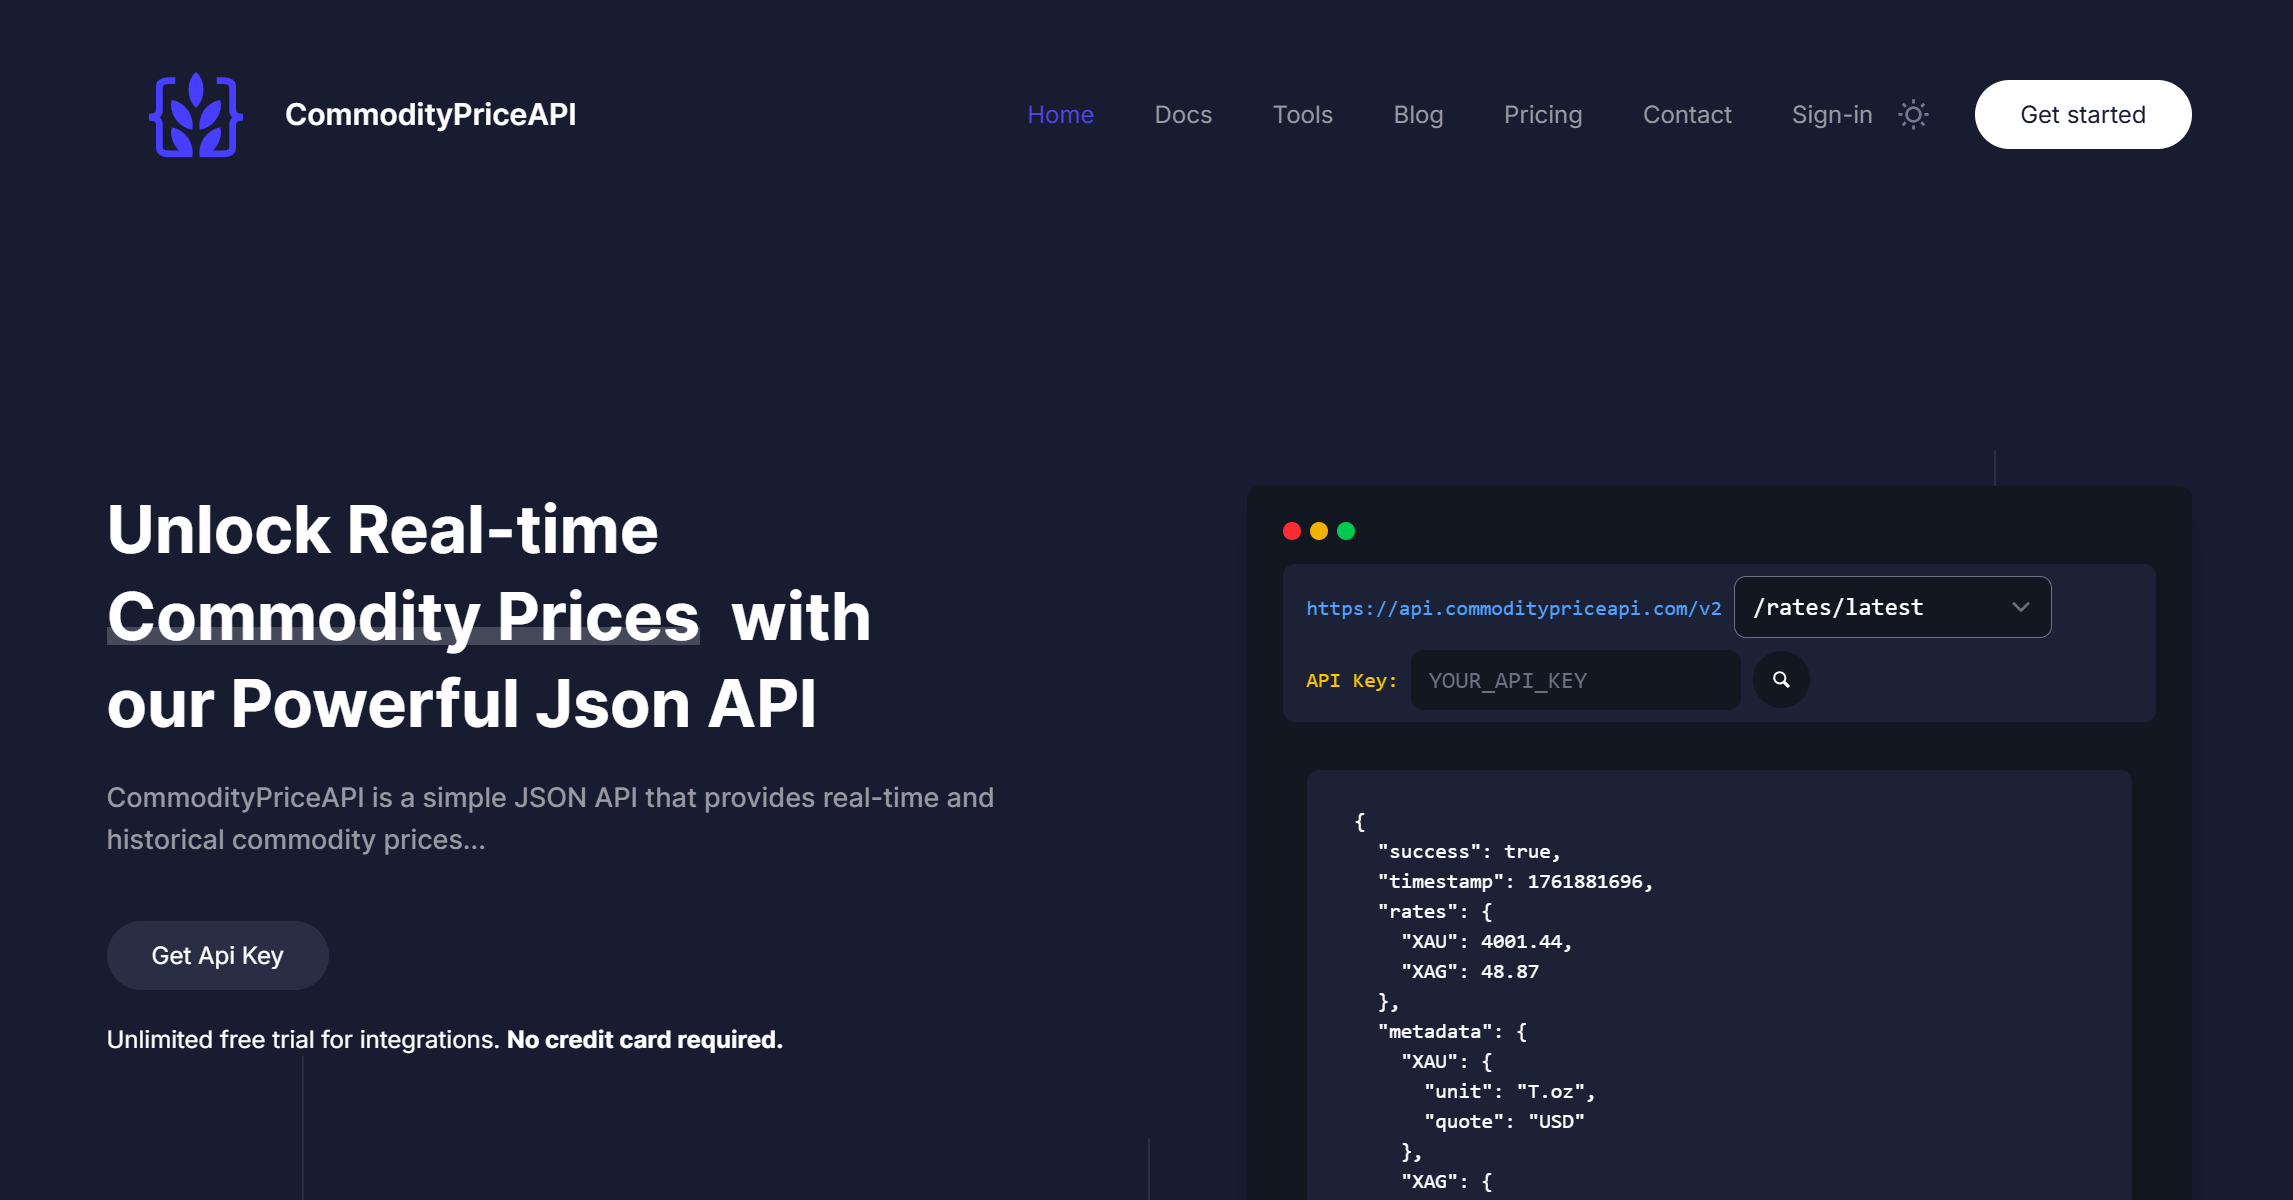Go to the Blog section
This screenshot has width=2293, height=1200.
(1418, 114)
